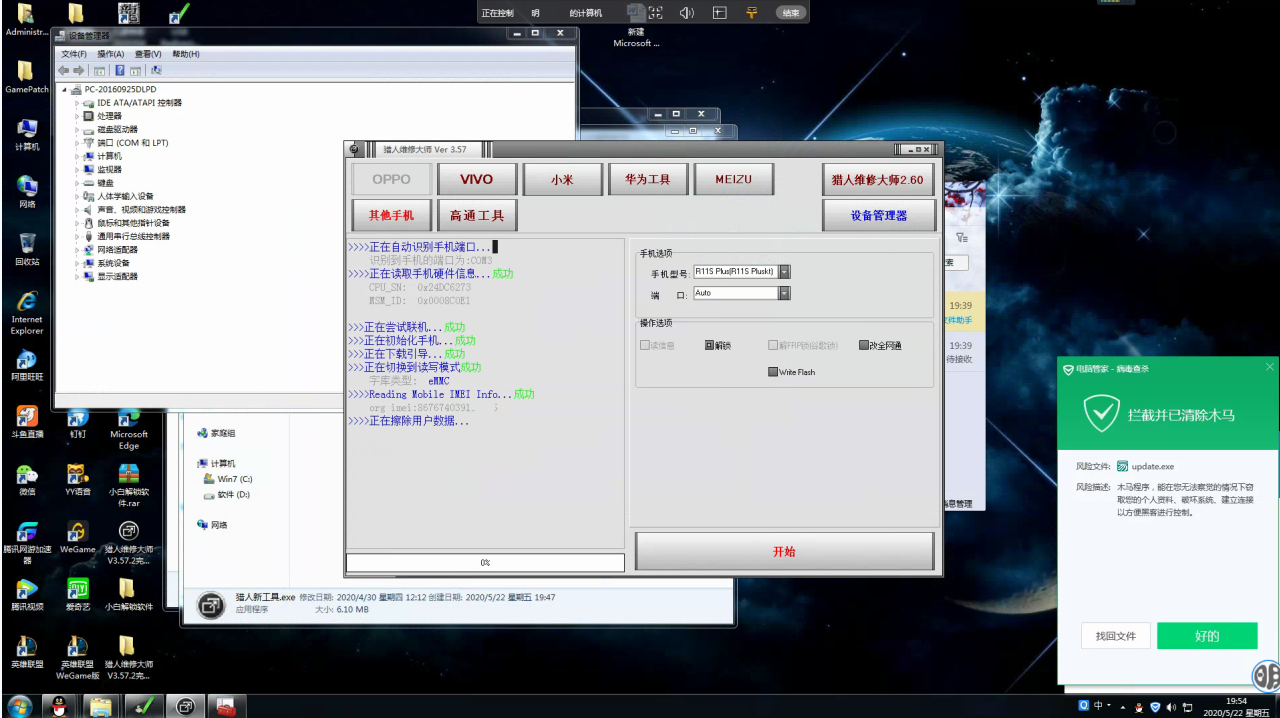Select 软件 (D:) drive in Explorer sidebar
The height and width of the screenshot is (718, 1280).
[226, 494]
